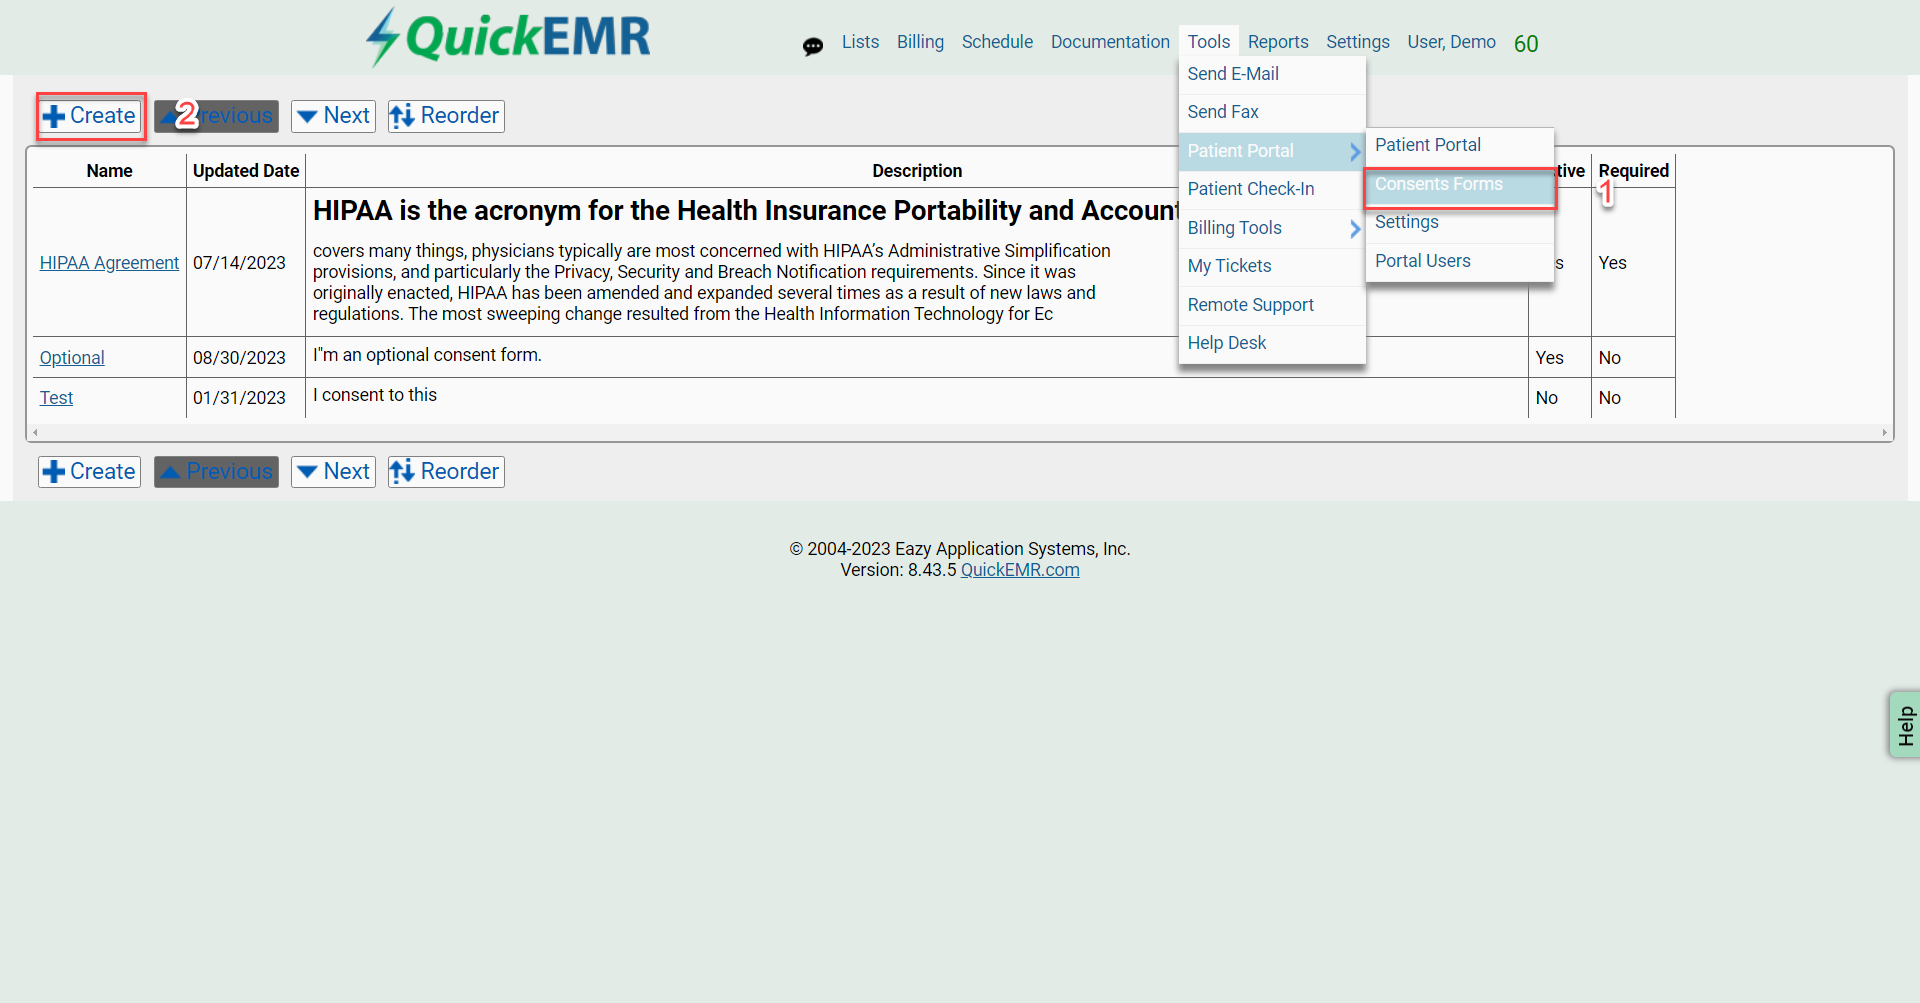
Task: Click the horizontal scrollbar left arrow
Action: [35, 433]
